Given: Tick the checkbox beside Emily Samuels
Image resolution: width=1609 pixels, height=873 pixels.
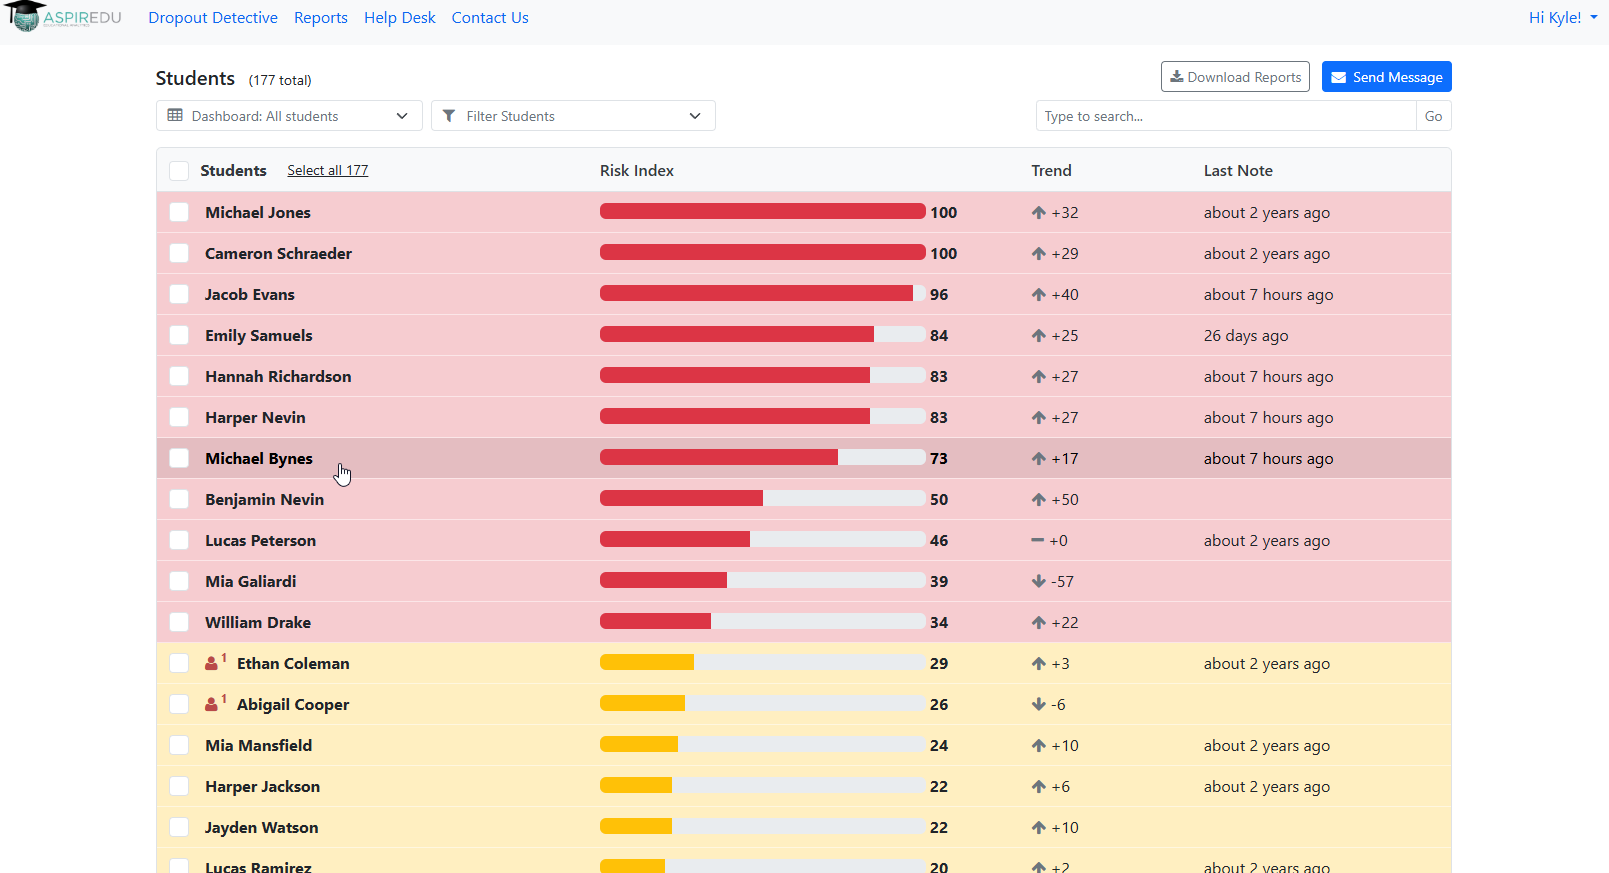Looking at the screenshot, I should pyautogui.click(x=179, y=335).
